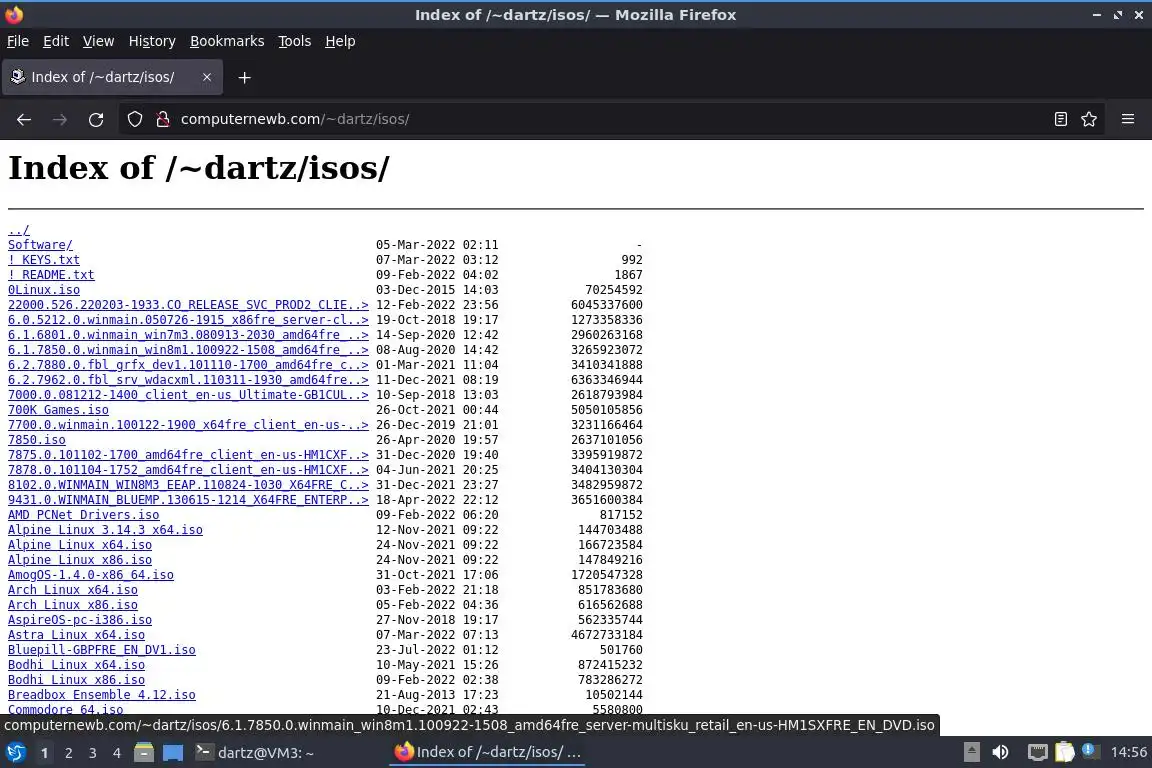Reload the page with the refresh icon
The width and height of the screenshot is (1152, 768).
[96, 119]
